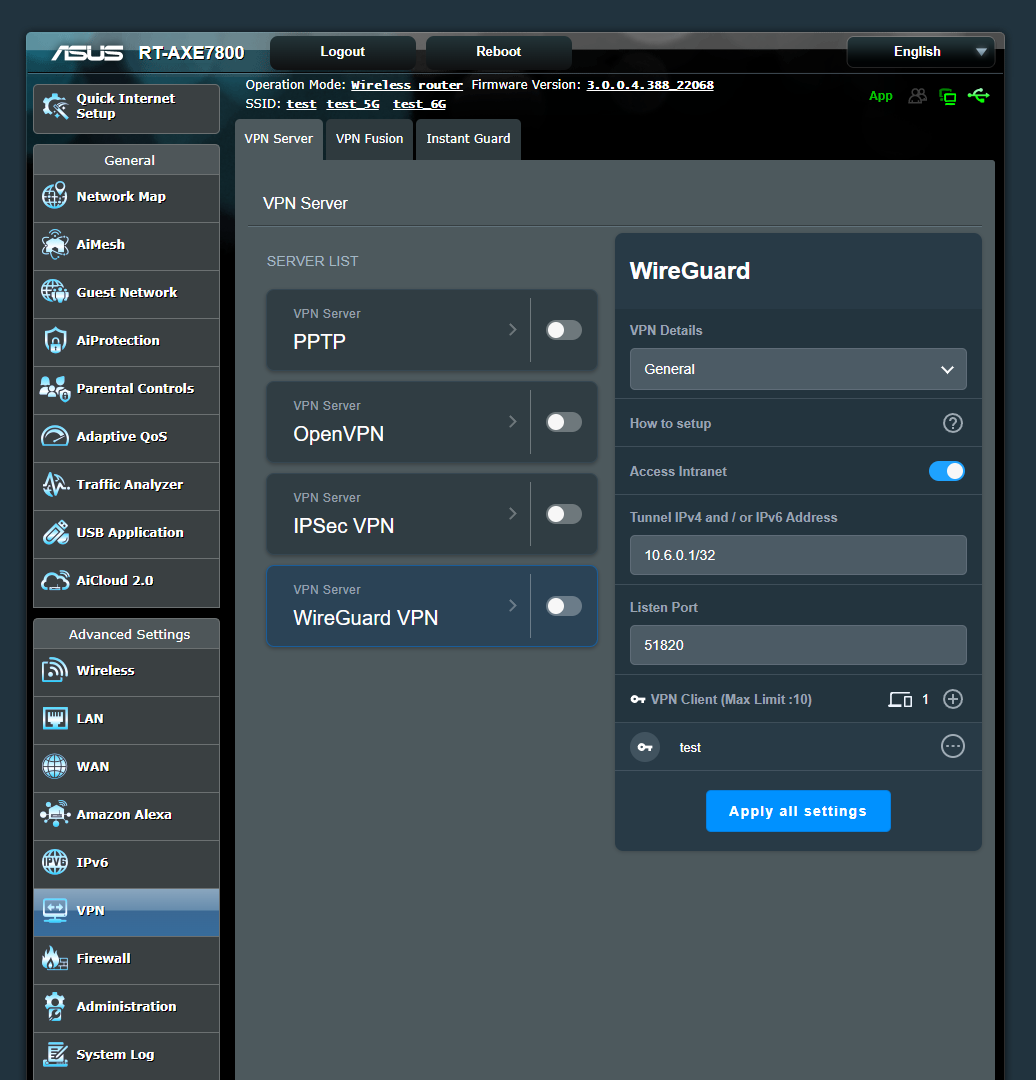Click the test SSID link
The width and height of the screenshot is (1036, 1080).
coord(301,104)
